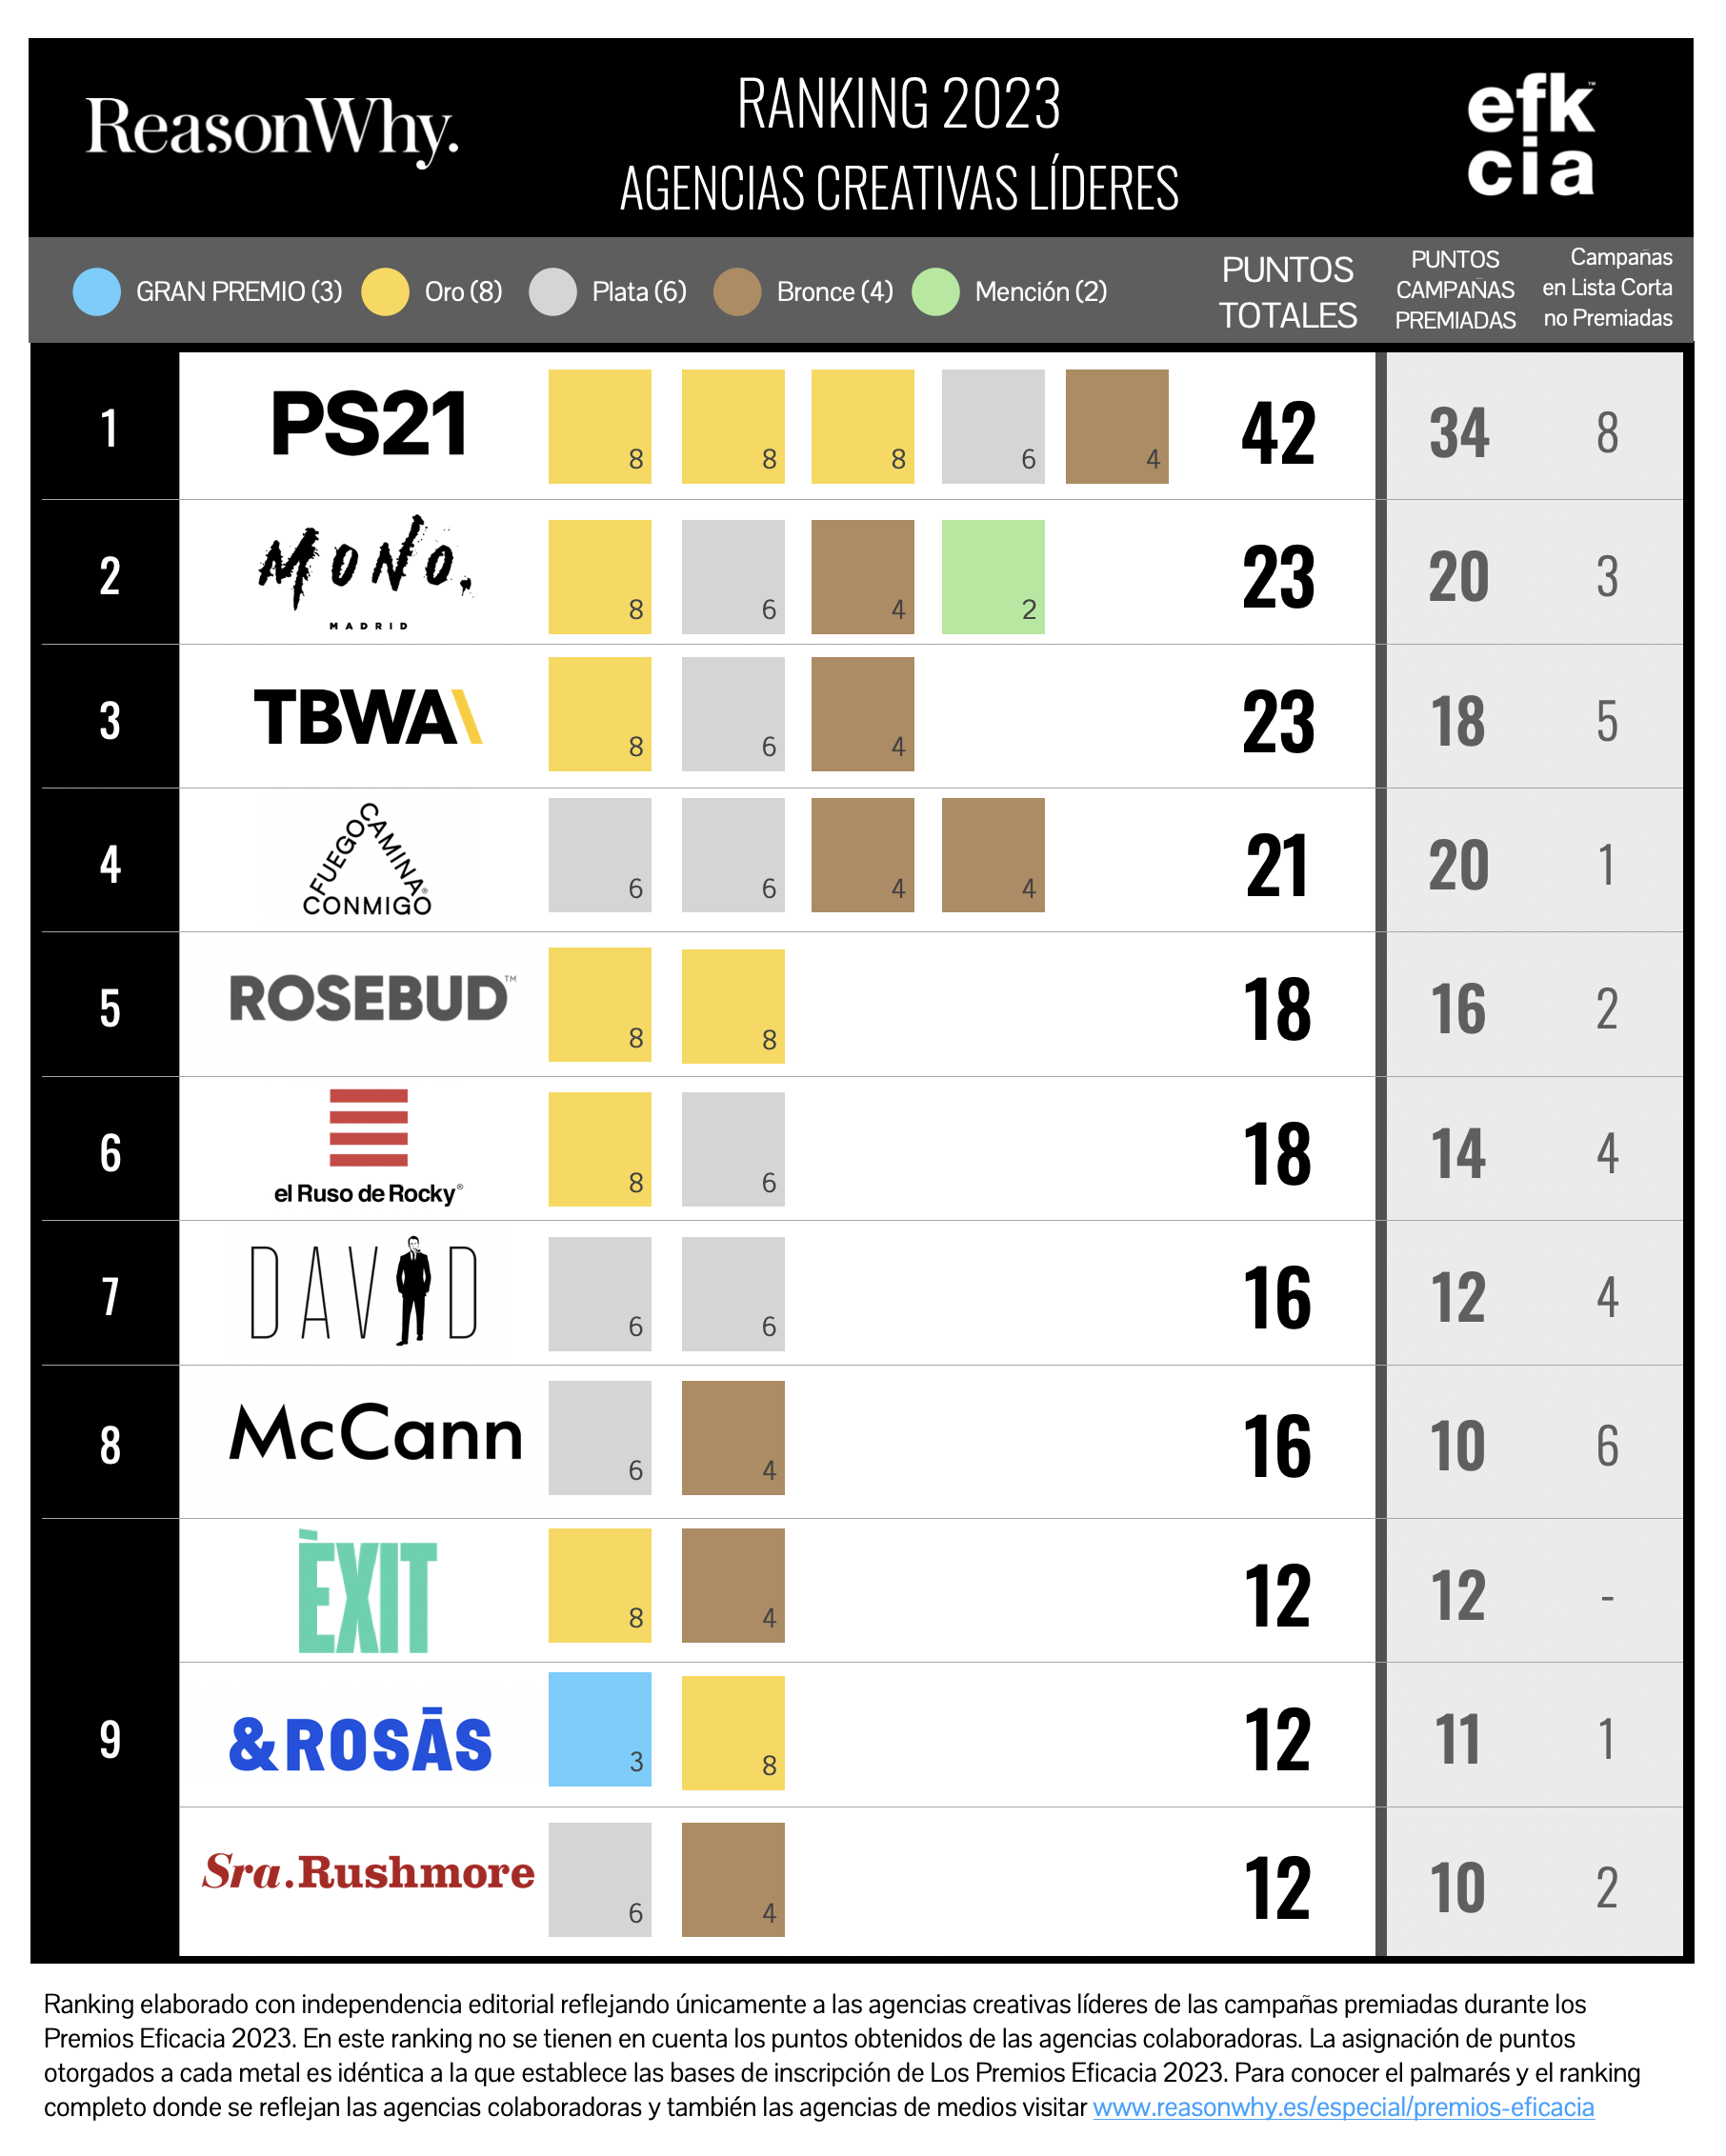Click the TBWA logo

pos(368,717)
